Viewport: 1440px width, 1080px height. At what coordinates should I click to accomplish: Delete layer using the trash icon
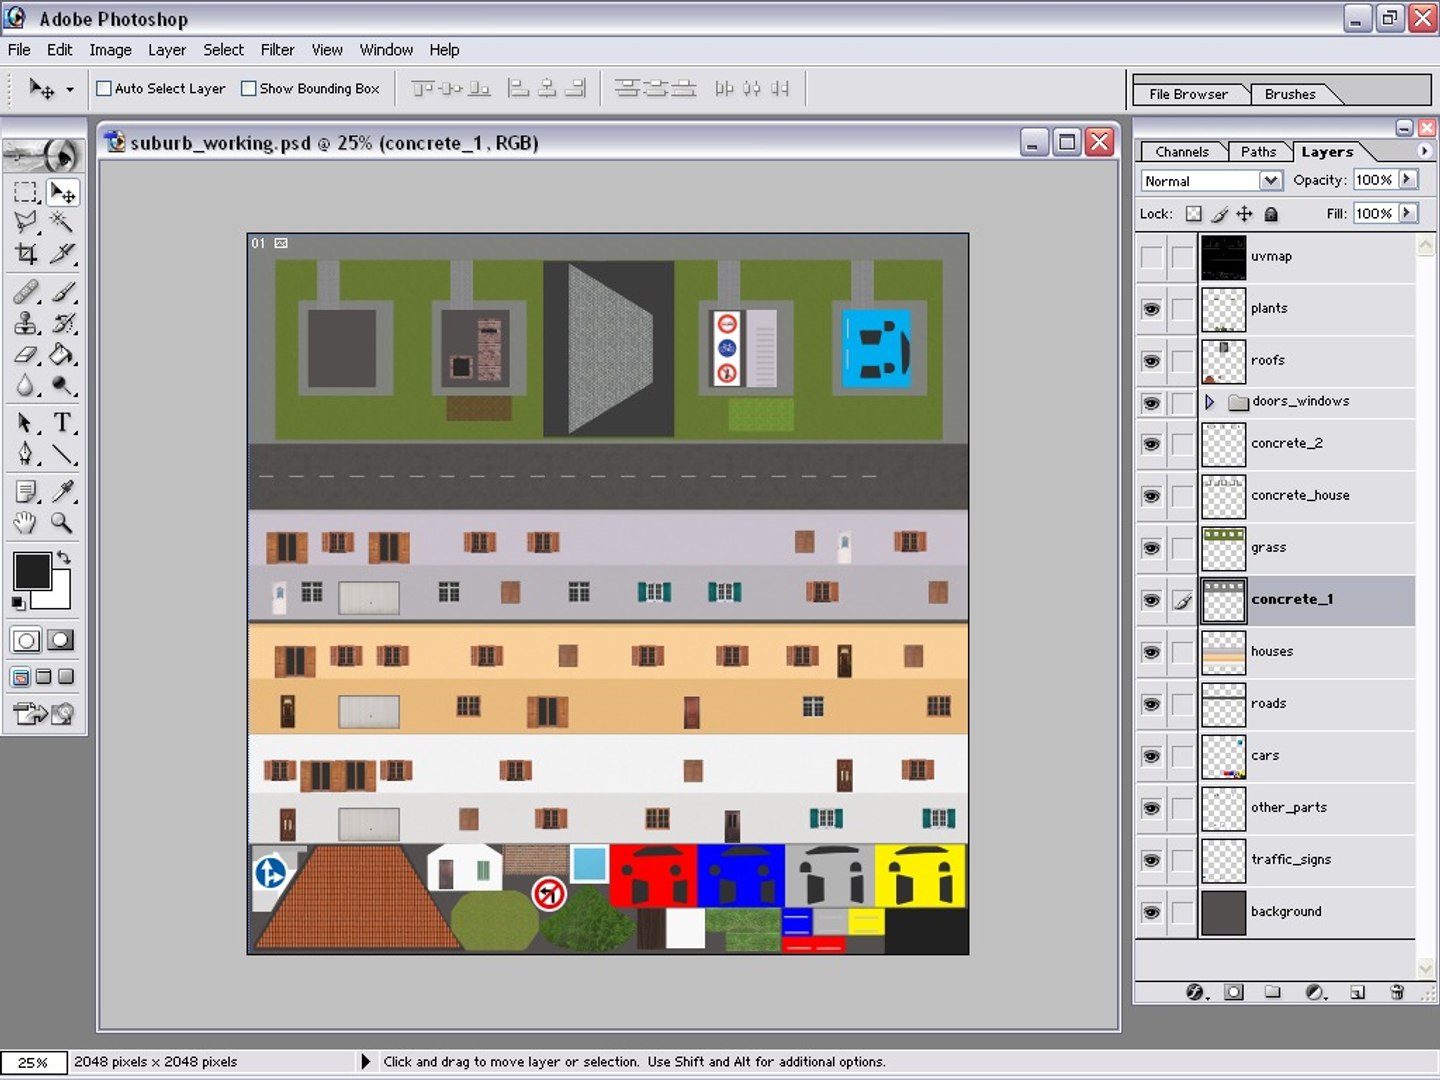point(1397,992)
